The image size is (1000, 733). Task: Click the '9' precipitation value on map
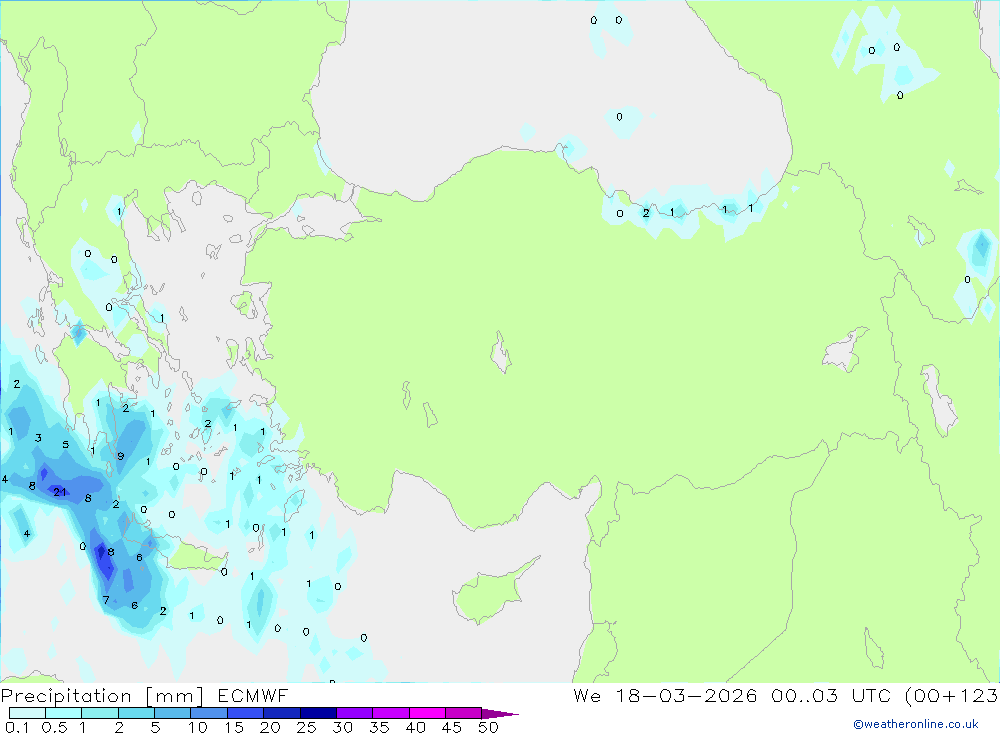pyautogui.click(x=121, y=456)
